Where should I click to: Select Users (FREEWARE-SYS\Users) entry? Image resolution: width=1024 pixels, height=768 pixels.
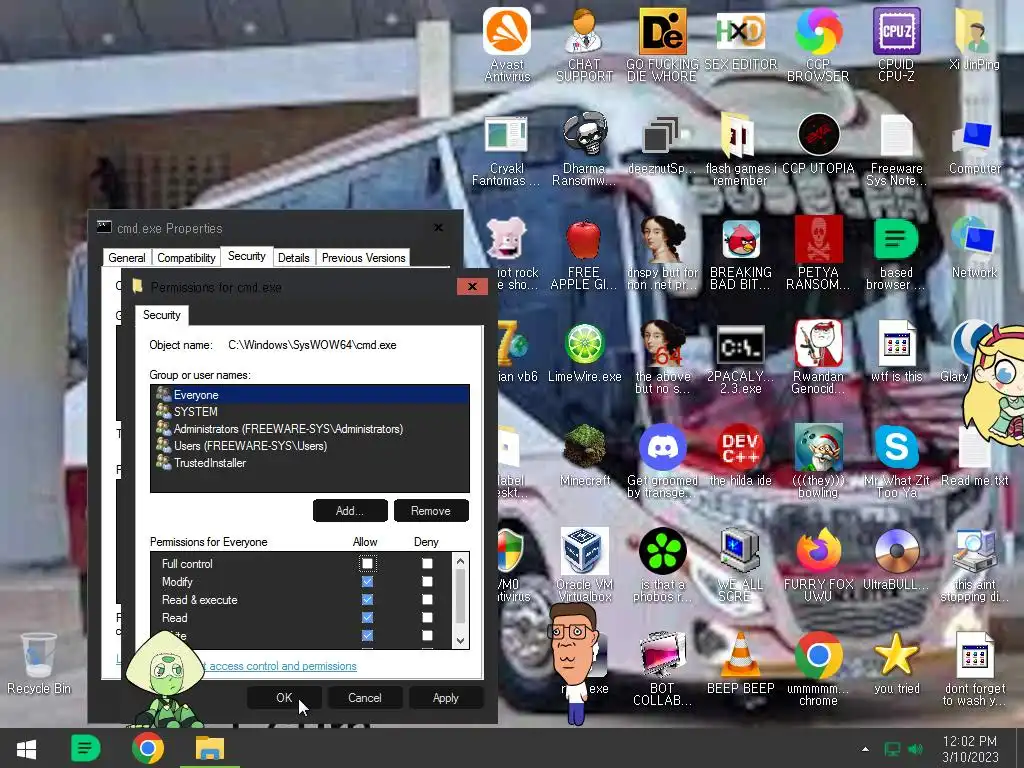[310, 445]
